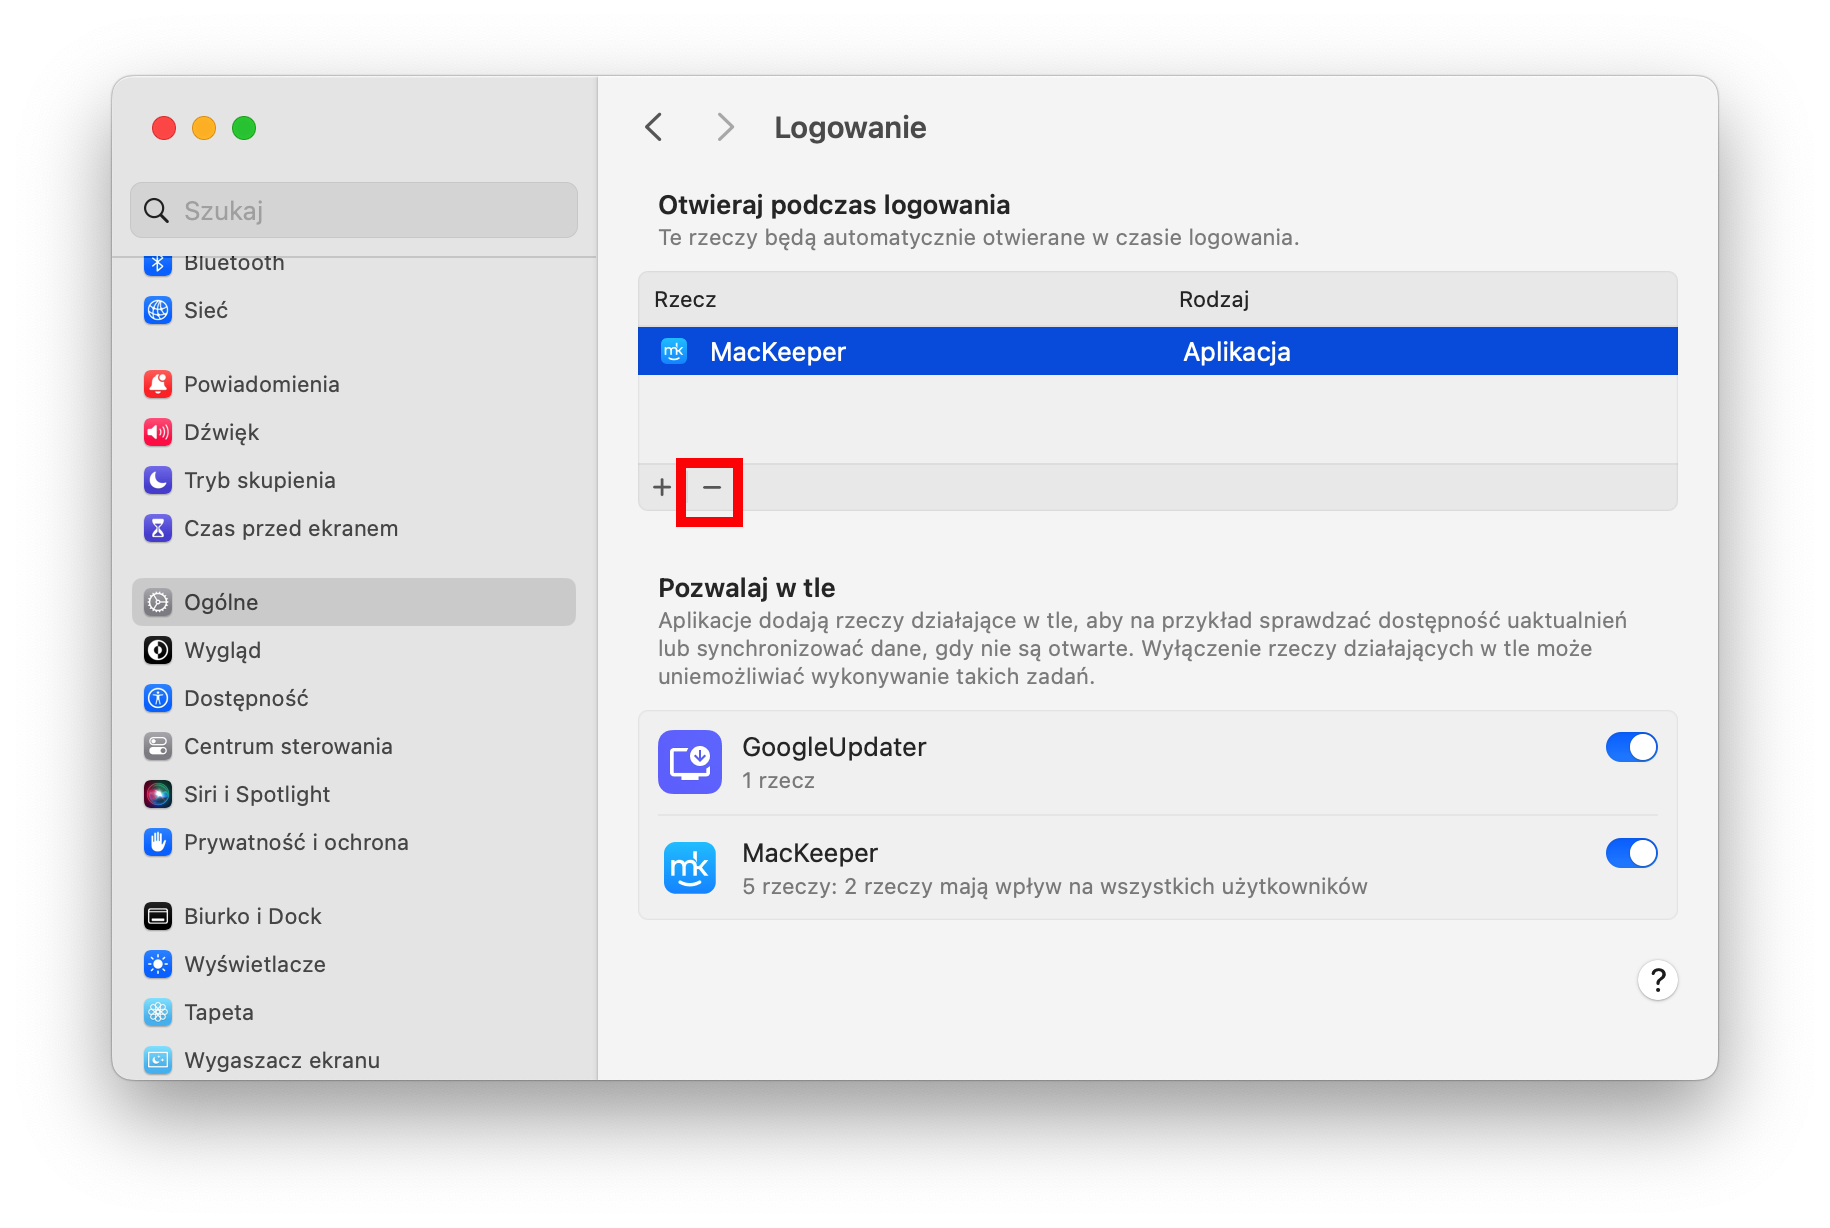
Task: Click the Aplikacja cell in MacKeeper row
Action: (x=1237, y=352)
